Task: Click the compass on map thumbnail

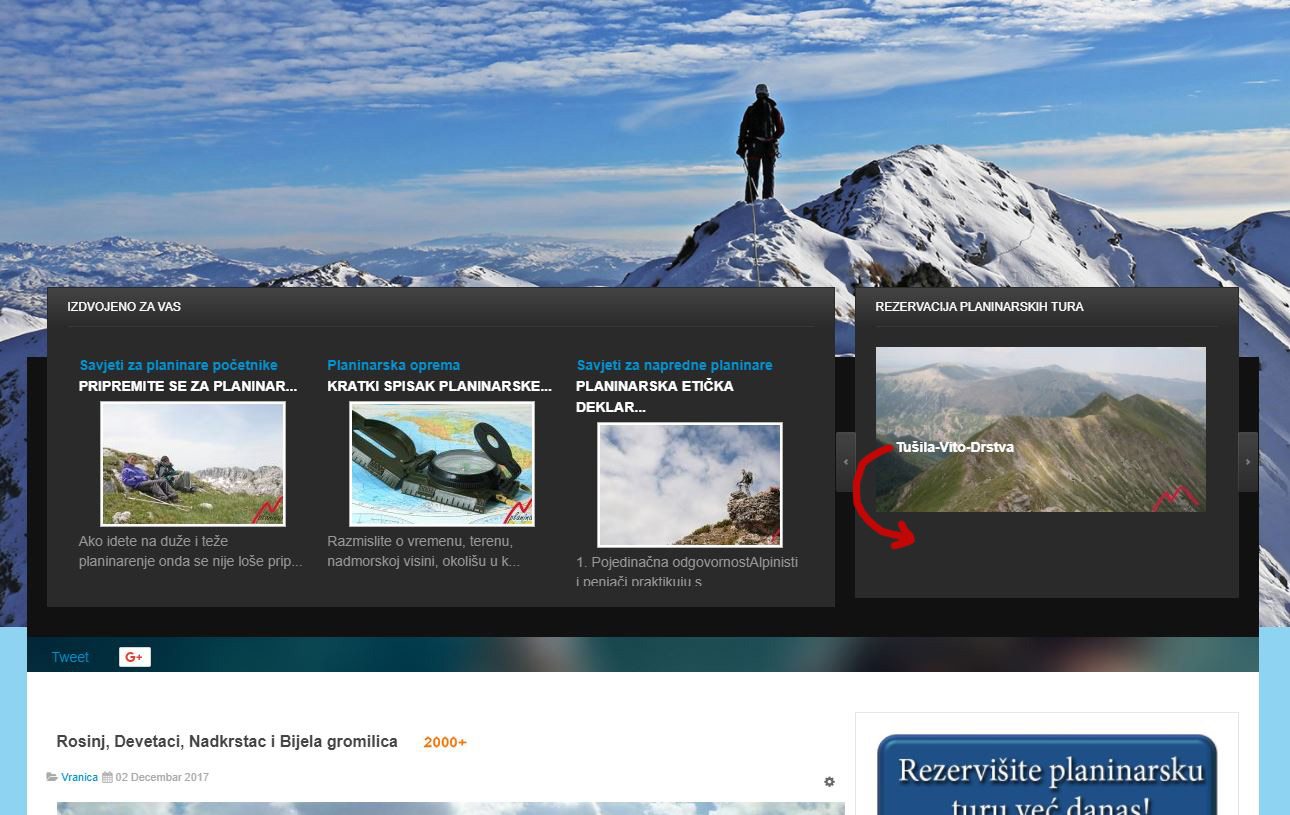Action: (x=442, y=464)
